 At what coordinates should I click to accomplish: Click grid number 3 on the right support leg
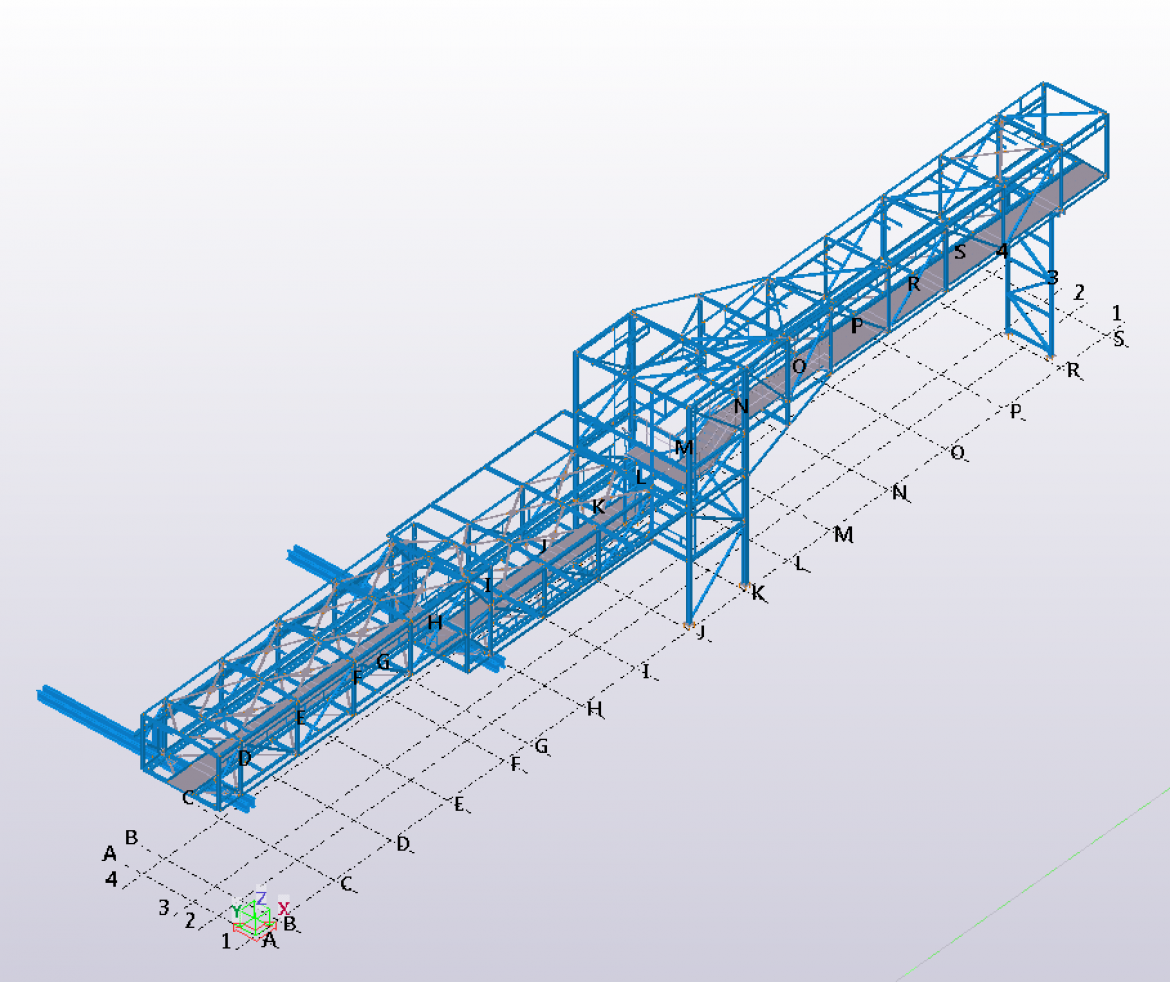coord(1051,275)
